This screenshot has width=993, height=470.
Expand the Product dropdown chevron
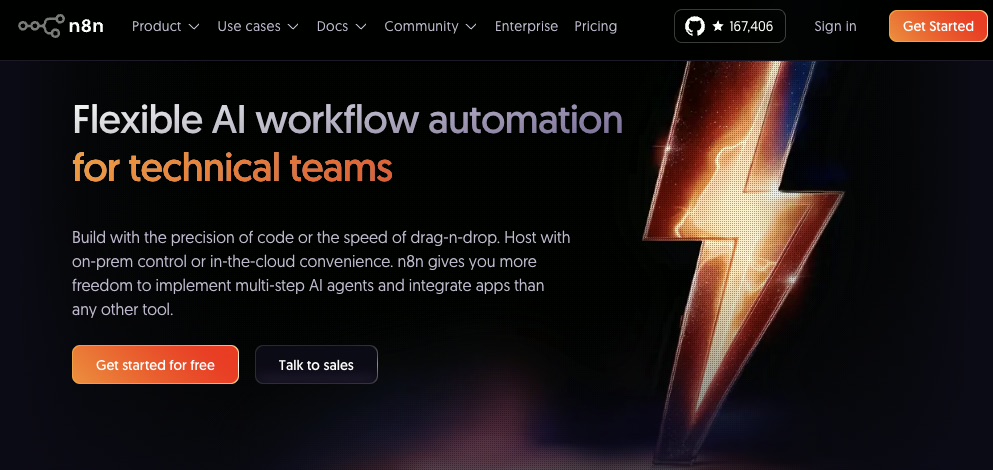click(194, 27)
